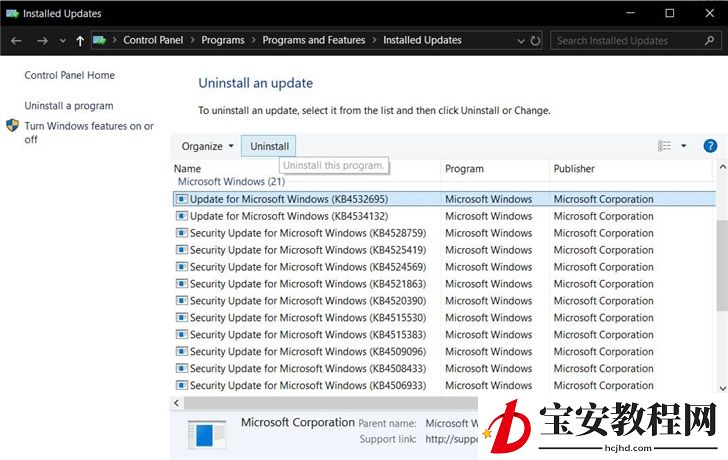Select Security Update KB4515383 row
The width and height of the screenshot is (728, 460).
tap(444, 335)
